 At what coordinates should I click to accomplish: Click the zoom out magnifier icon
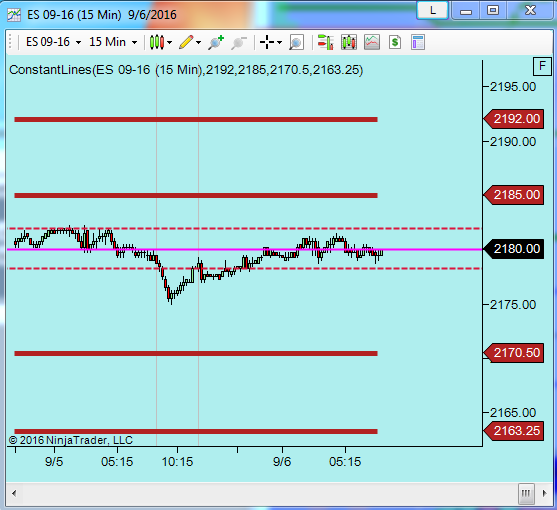coord(239,42)
